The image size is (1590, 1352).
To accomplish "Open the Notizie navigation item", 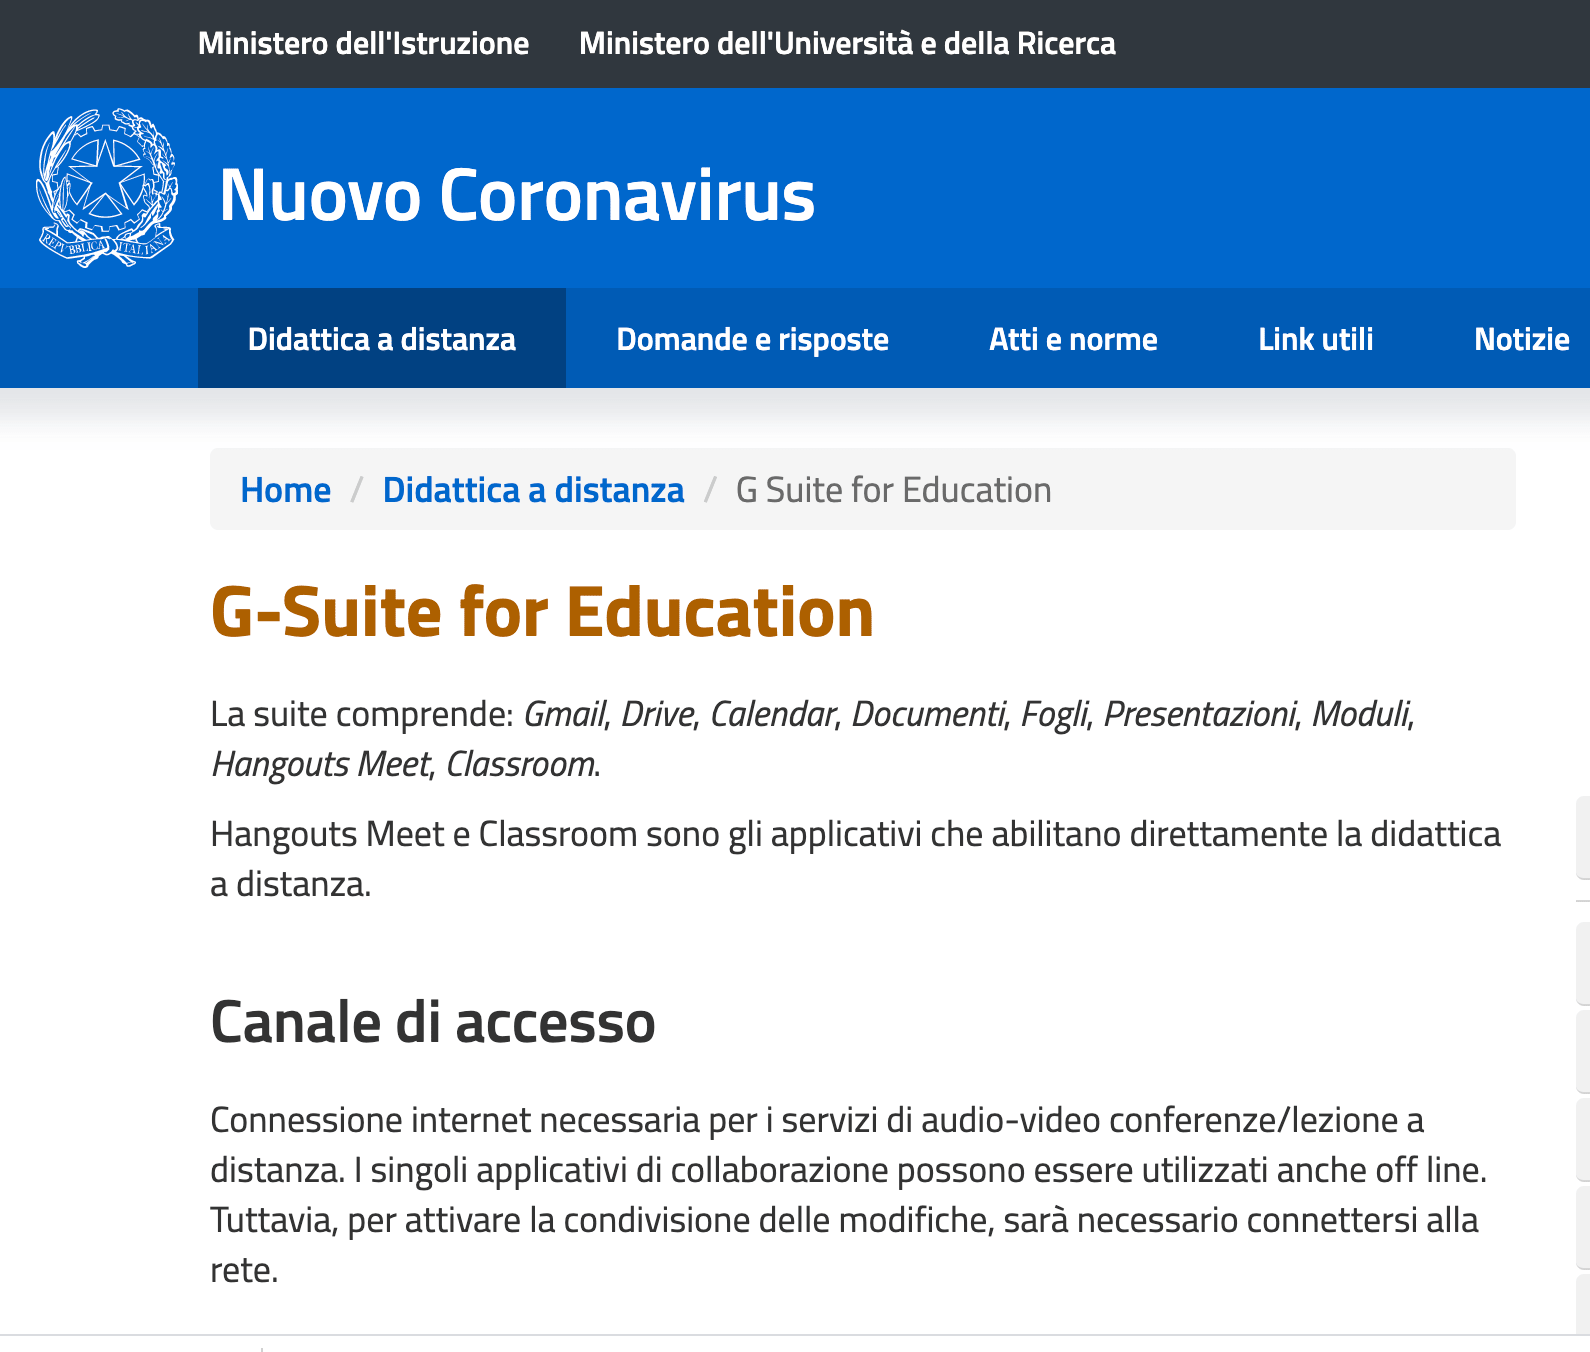I will tap(1521, 339).
